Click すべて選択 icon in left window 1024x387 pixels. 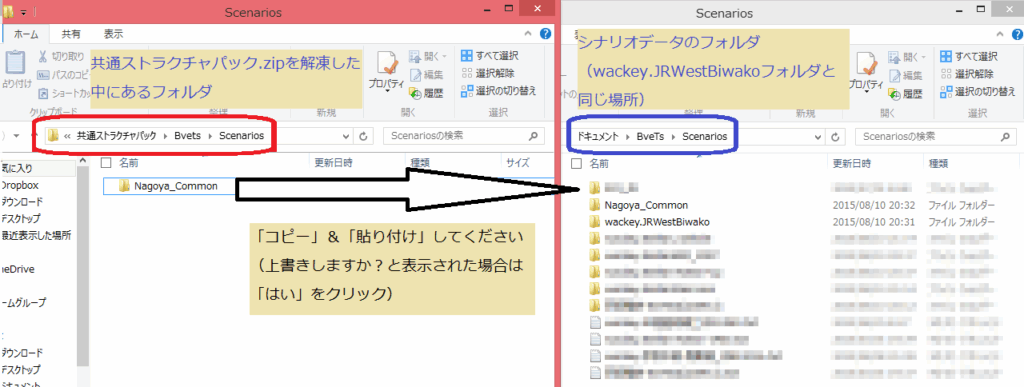(x=466, y=55)
